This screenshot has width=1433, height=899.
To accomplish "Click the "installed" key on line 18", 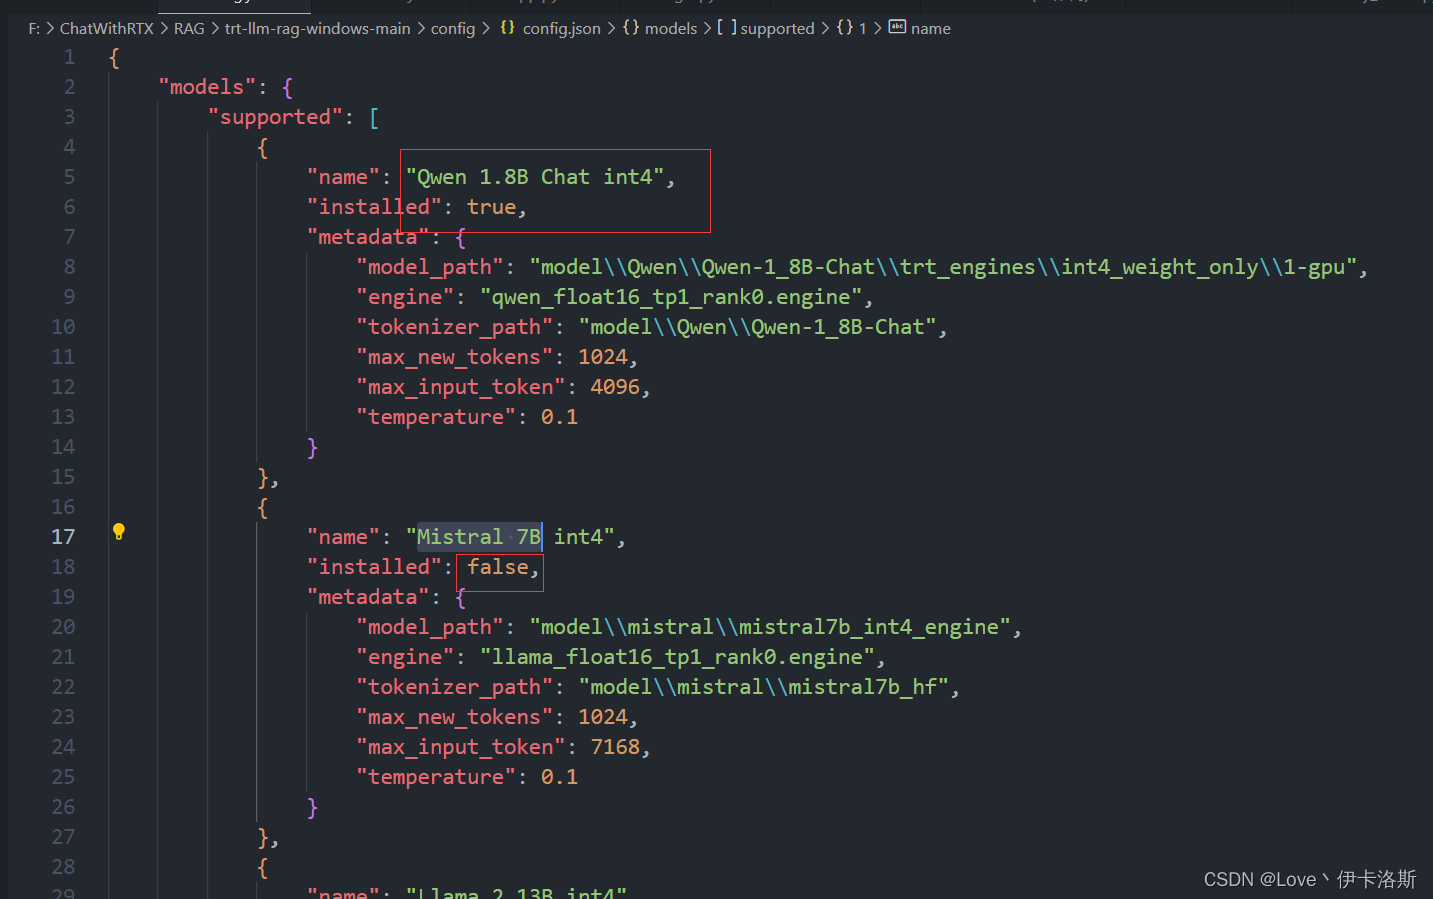I will 374,567.
